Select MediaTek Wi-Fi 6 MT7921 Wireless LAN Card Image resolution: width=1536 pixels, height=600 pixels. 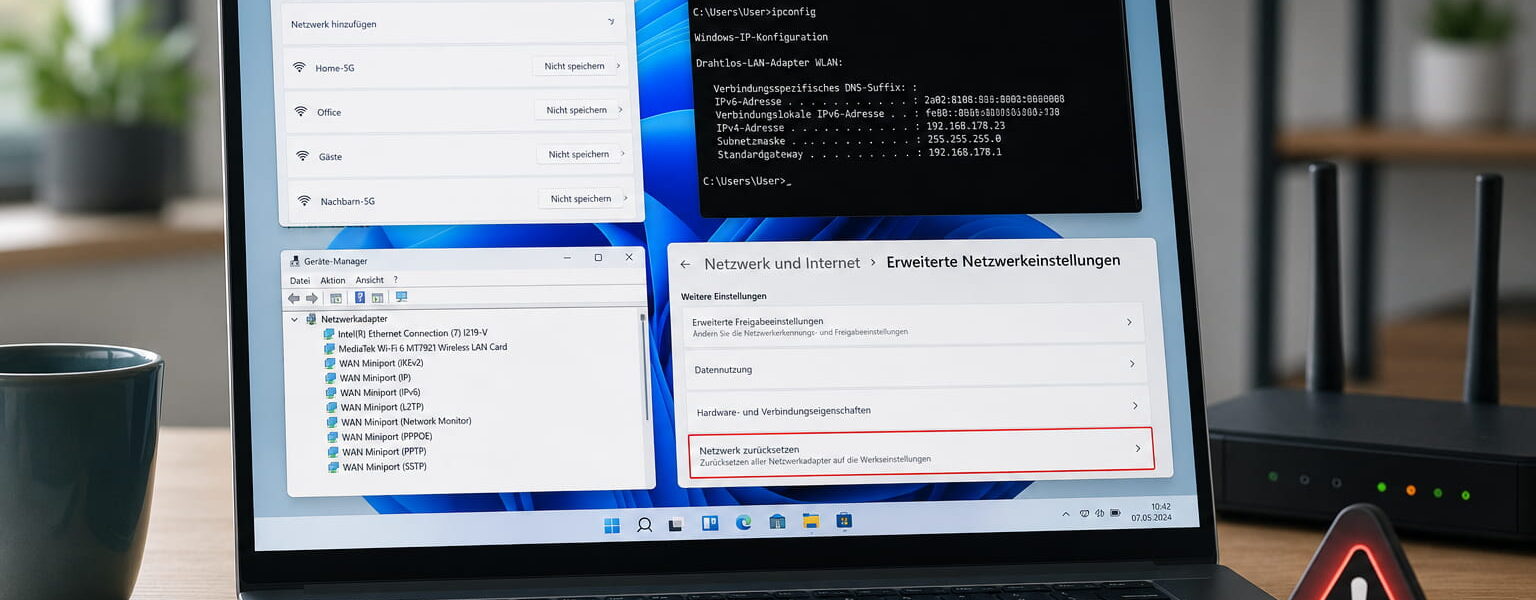[422, 348]
